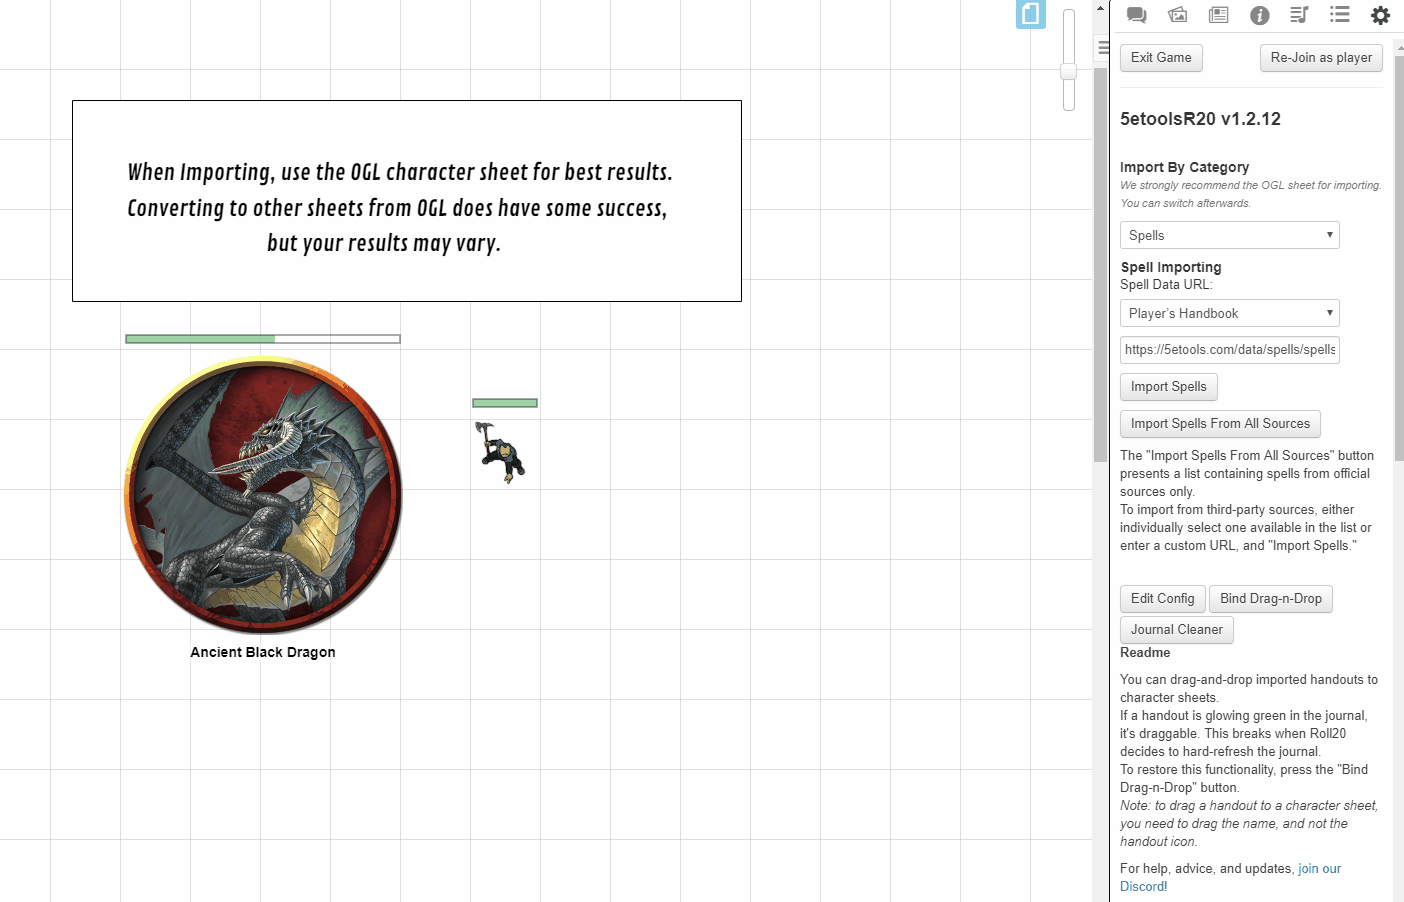Select the Ancient Black Dragon token
Viewport: 1404px width, 902px height.
tap(263, 495)
